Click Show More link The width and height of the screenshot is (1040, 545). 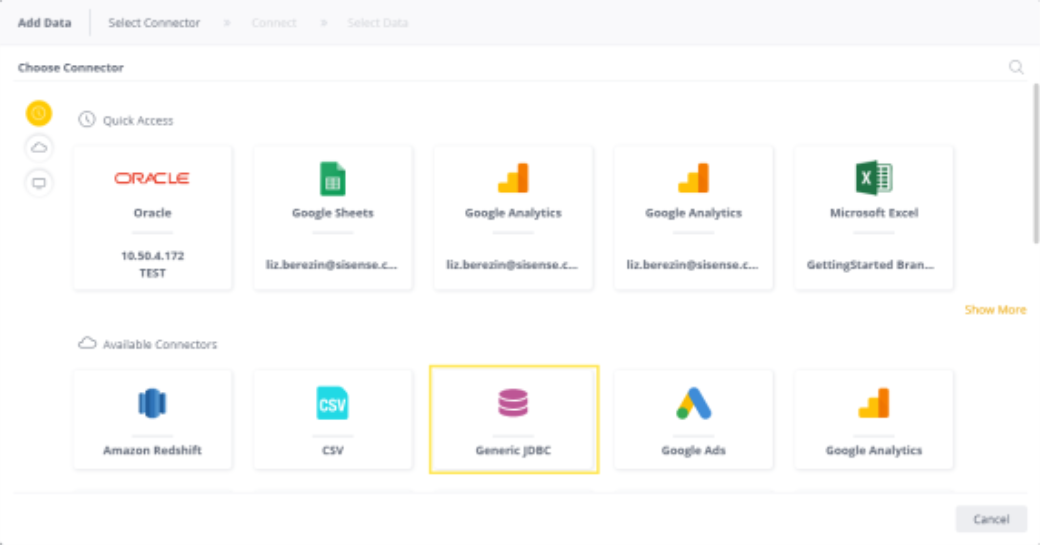click(995, 310)
